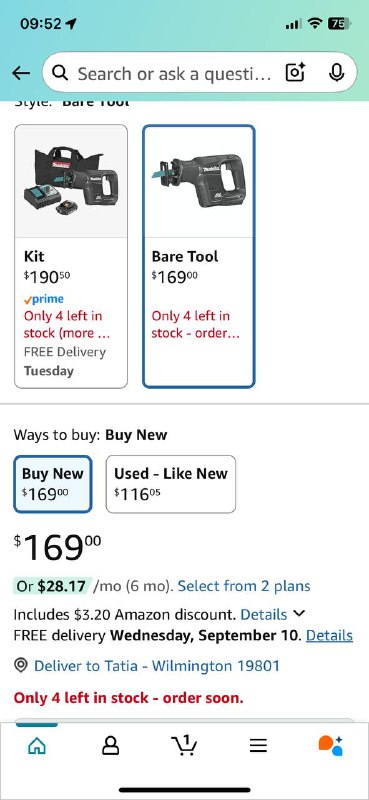Select the Kit style option

pyautogui.click(x=71, y=256)
